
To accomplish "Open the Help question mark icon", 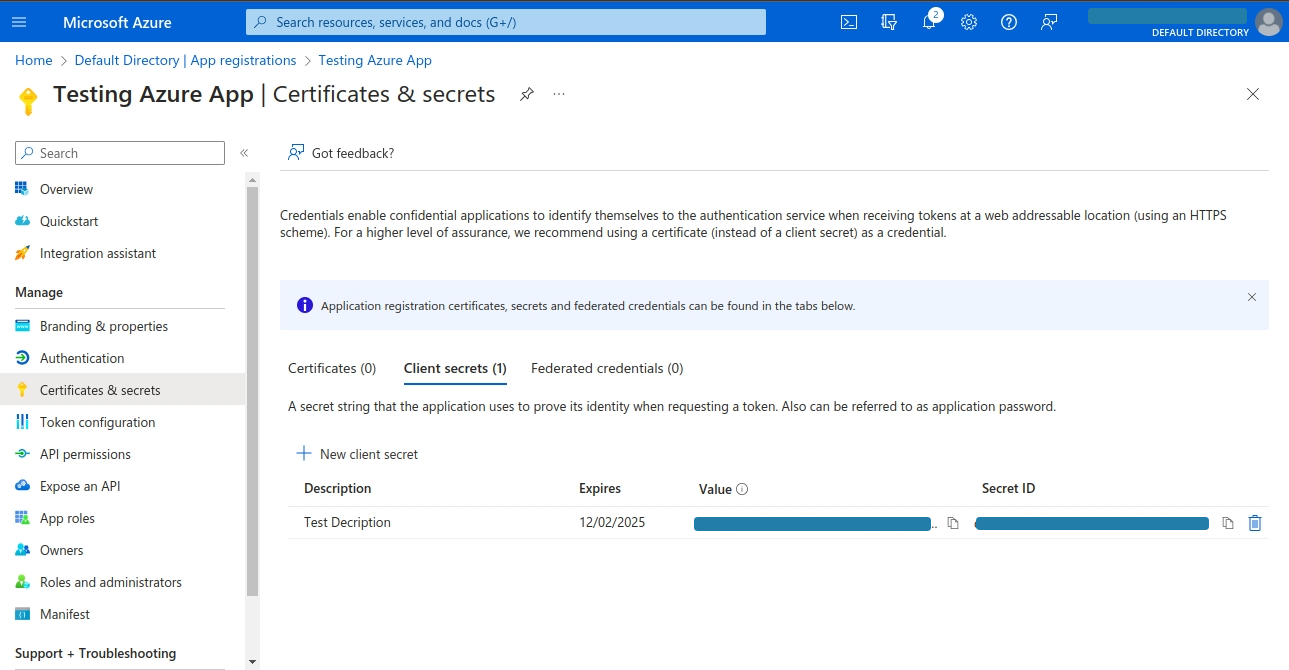I will point(1009,22).
